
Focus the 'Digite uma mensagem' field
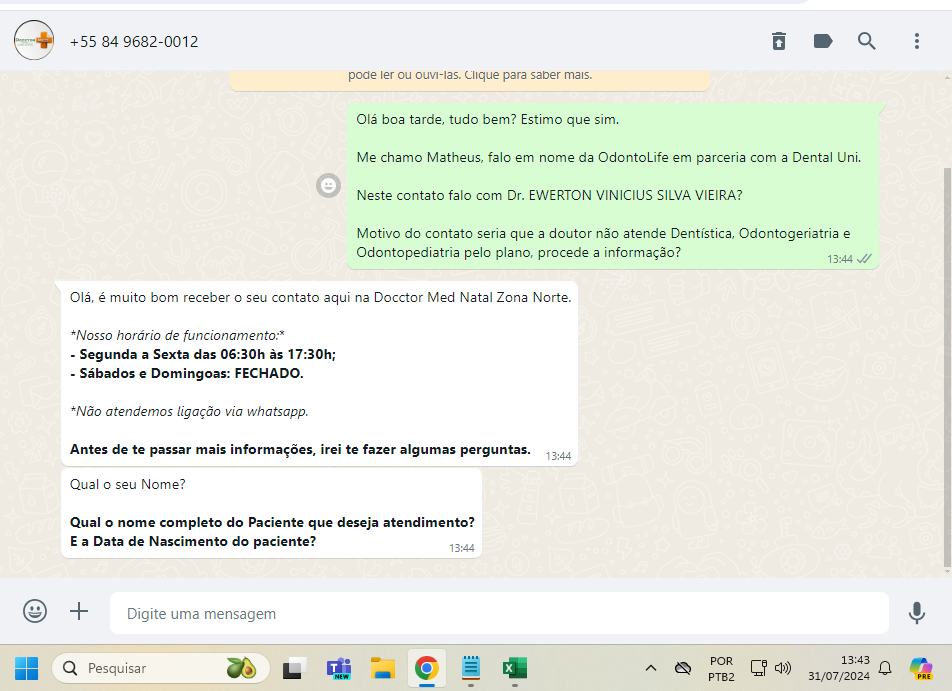click(x=499, y=613)
